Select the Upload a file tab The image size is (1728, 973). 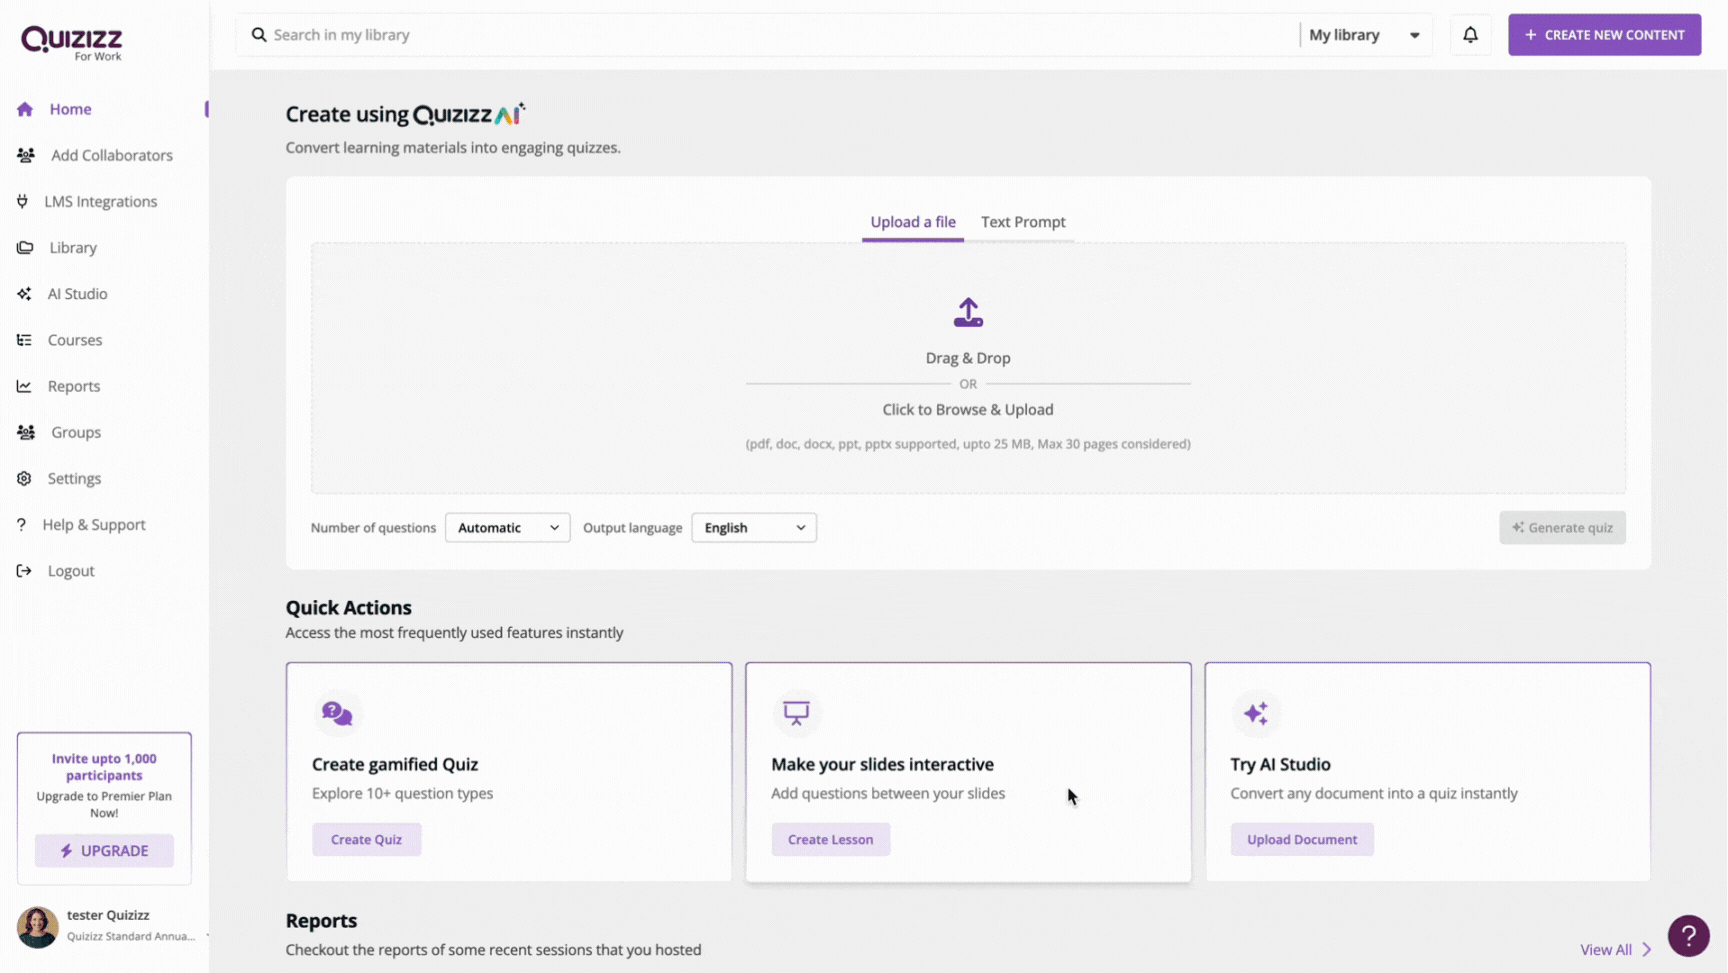[913, 222]
